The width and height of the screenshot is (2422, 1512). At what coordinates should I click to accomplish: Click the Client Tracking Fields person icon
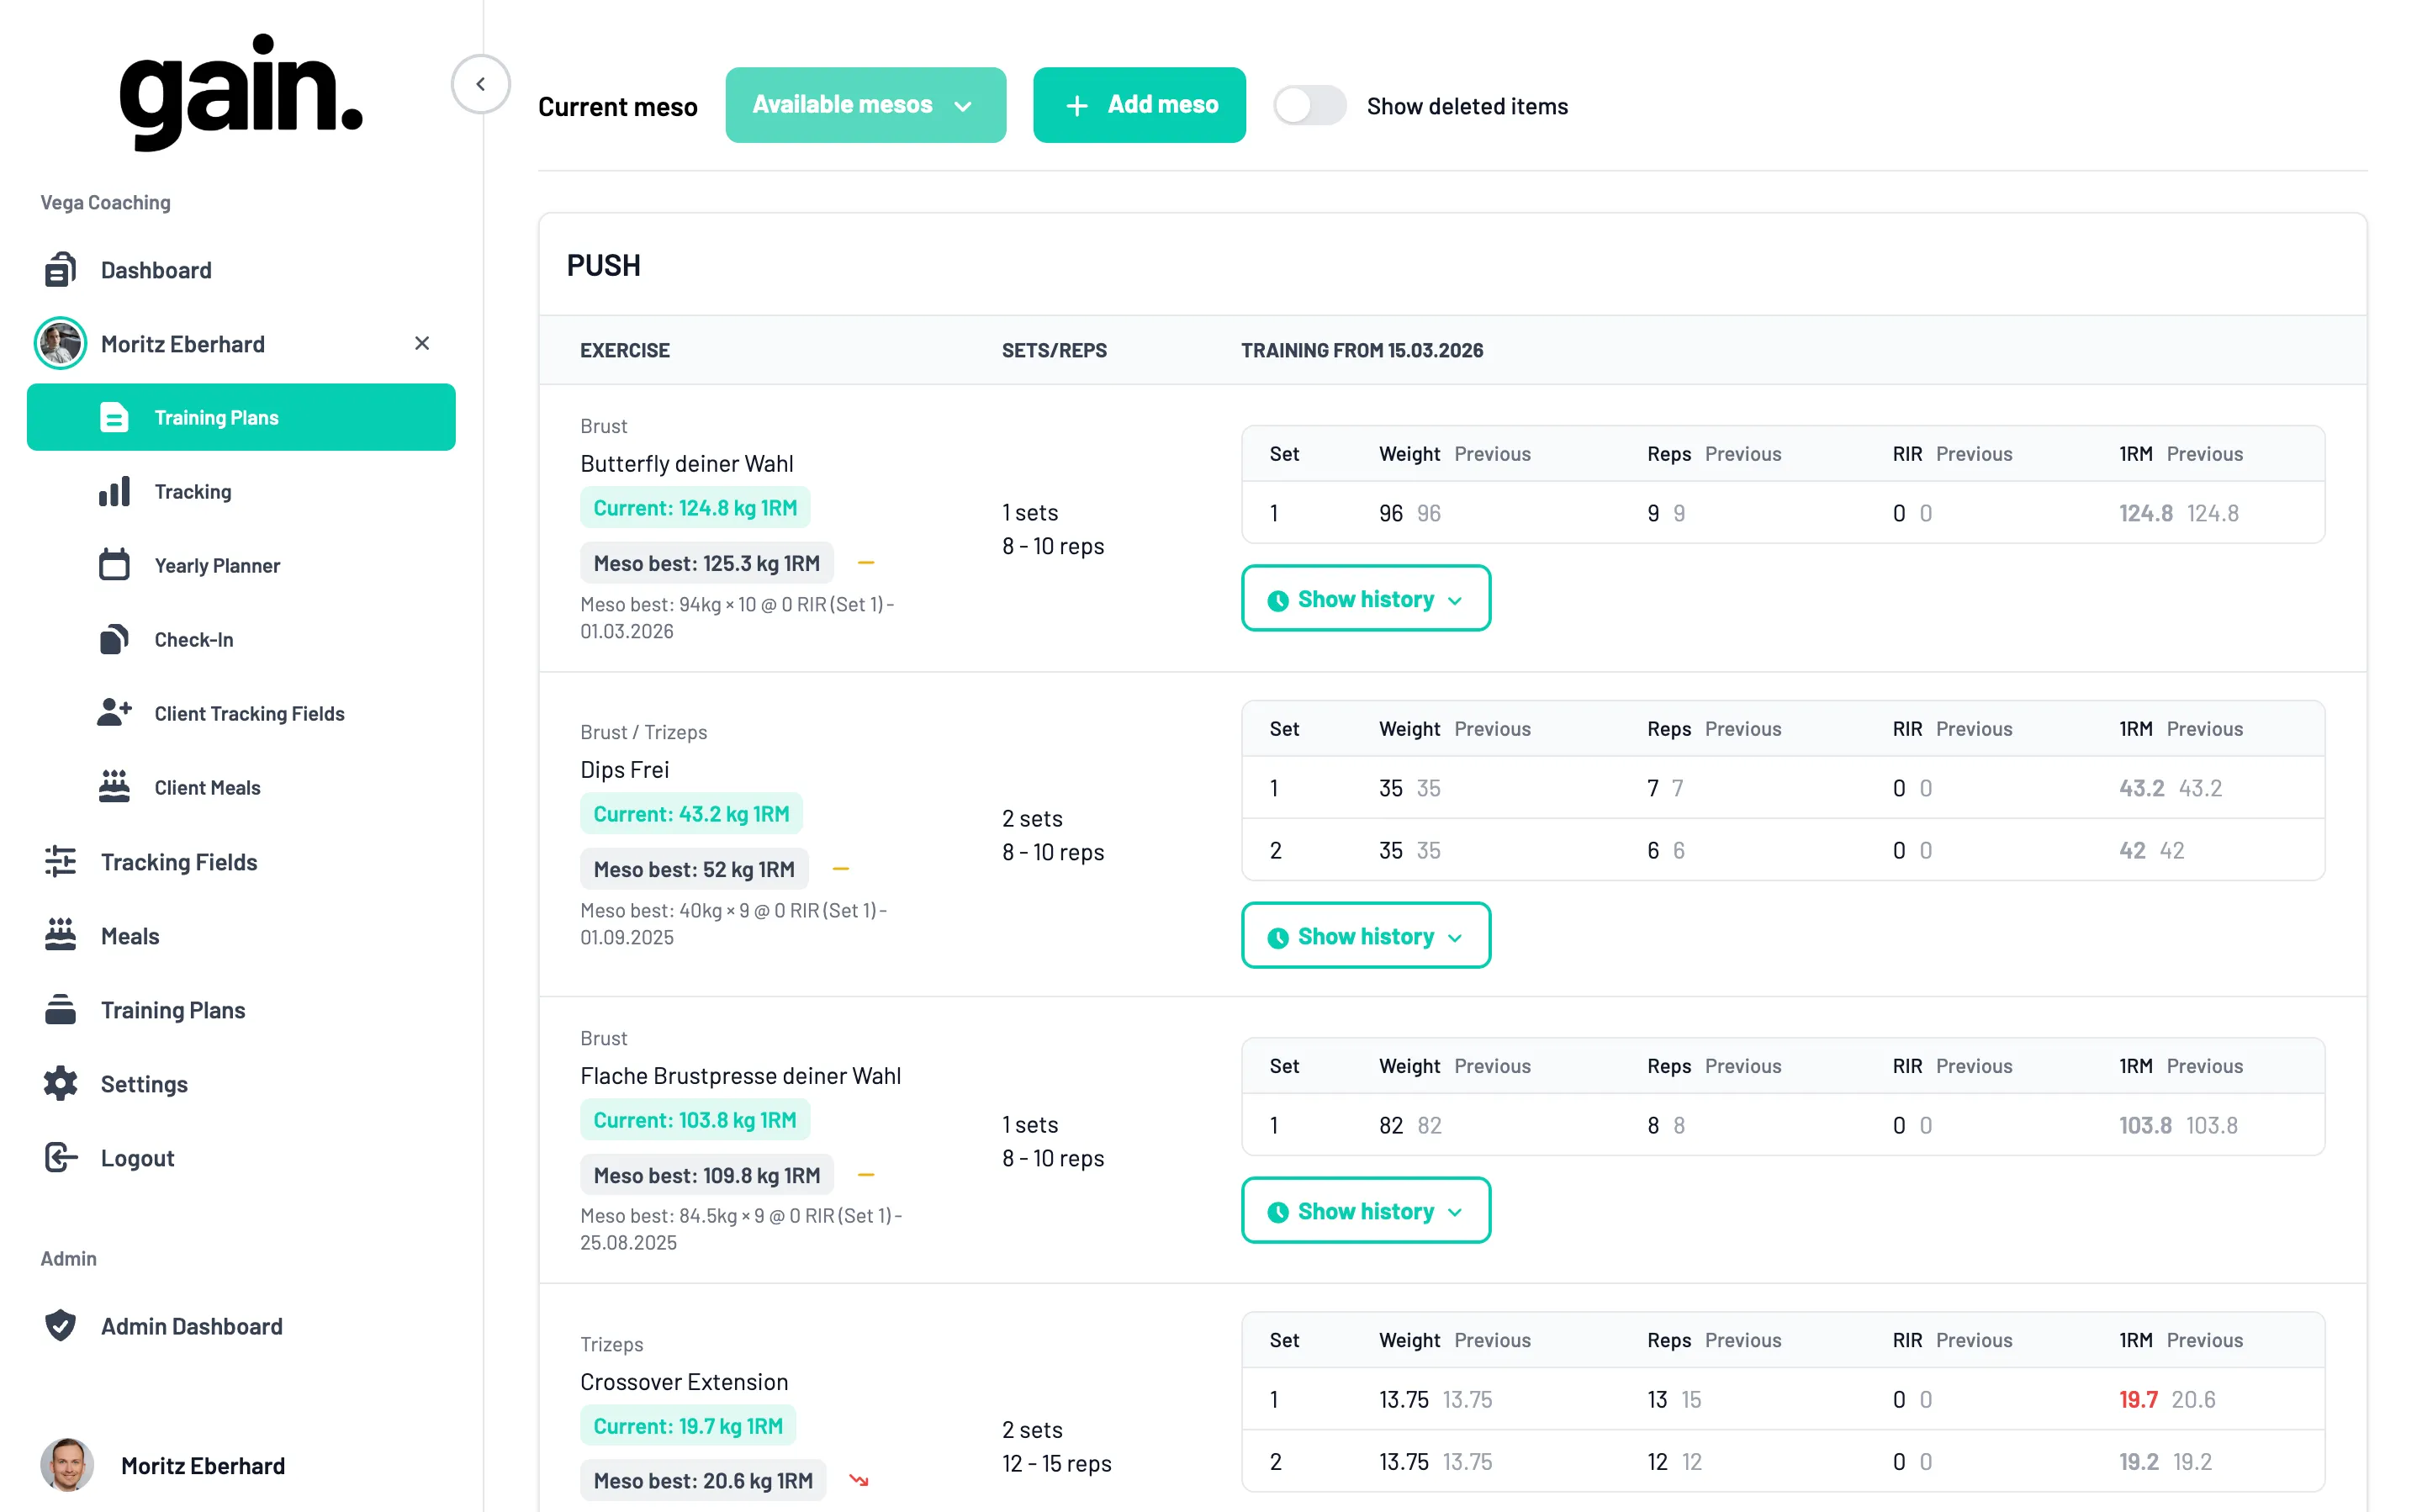pos(114,713)
